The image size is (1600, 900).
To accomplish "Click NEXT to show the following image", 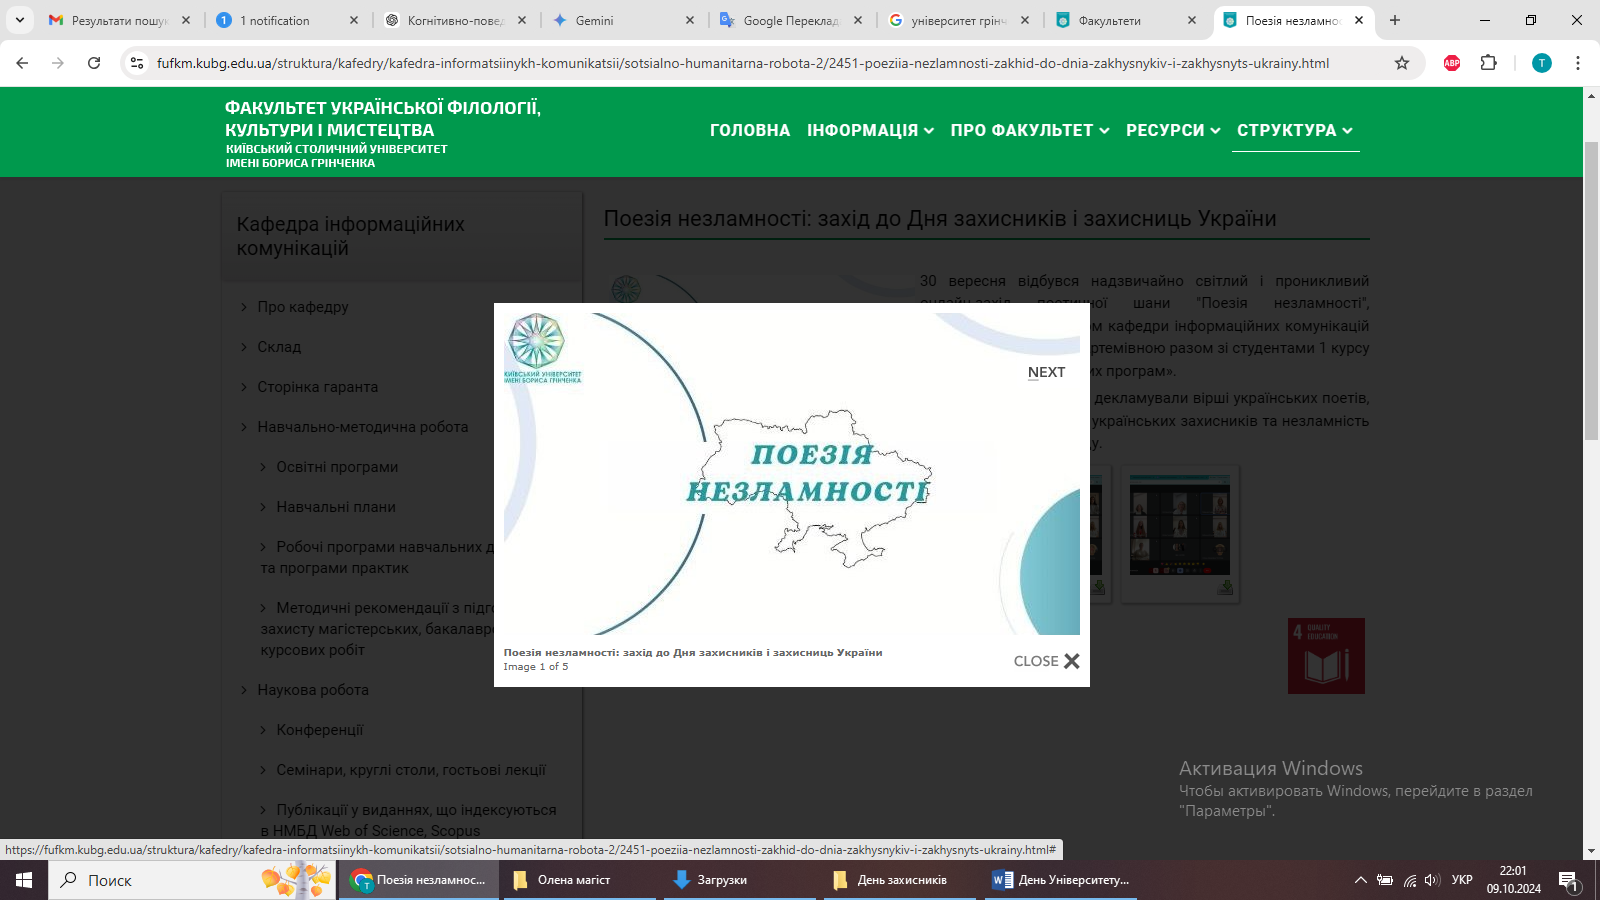I will [1046, 372].
